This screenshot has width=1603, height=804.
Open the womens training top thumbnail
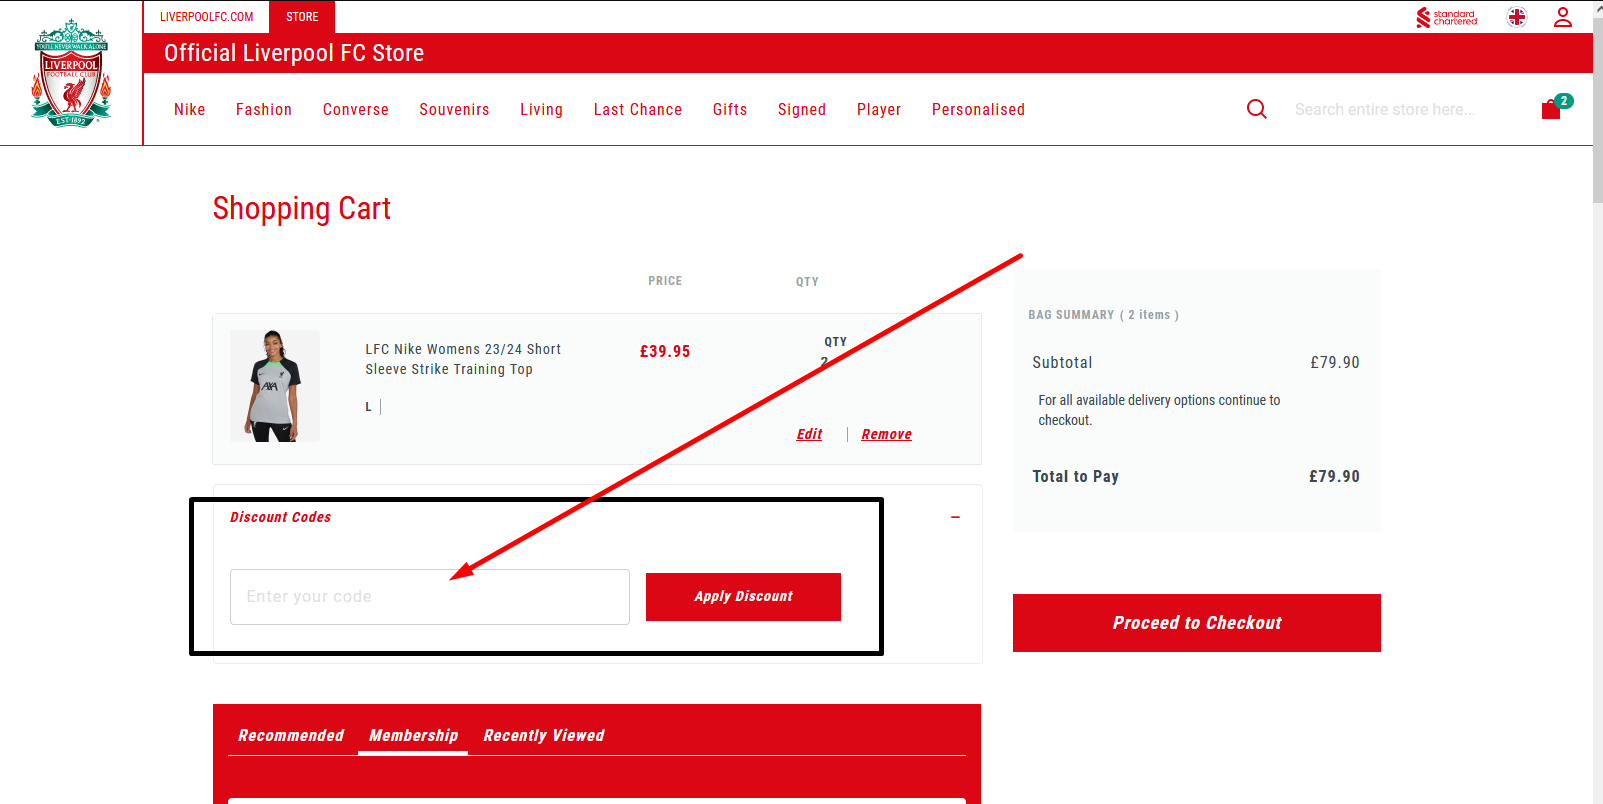tap(275, 386)
